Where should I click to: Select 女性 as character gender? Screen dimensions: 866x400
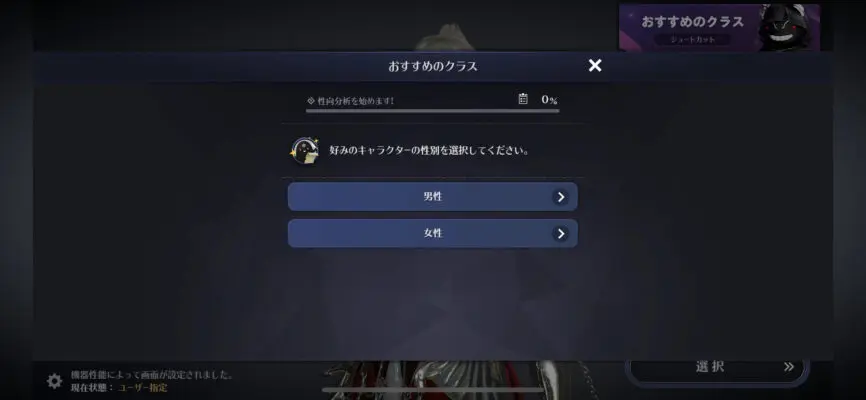432,233
